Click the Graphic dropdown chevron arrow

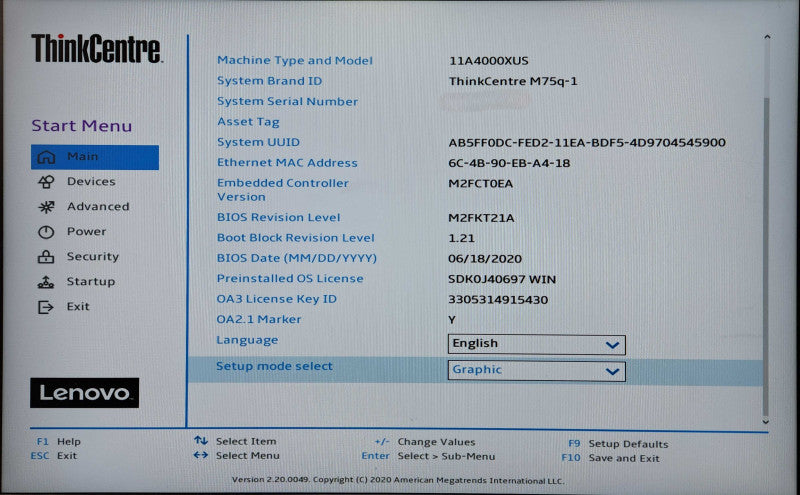pyautogui.click(x=612, y=371)
